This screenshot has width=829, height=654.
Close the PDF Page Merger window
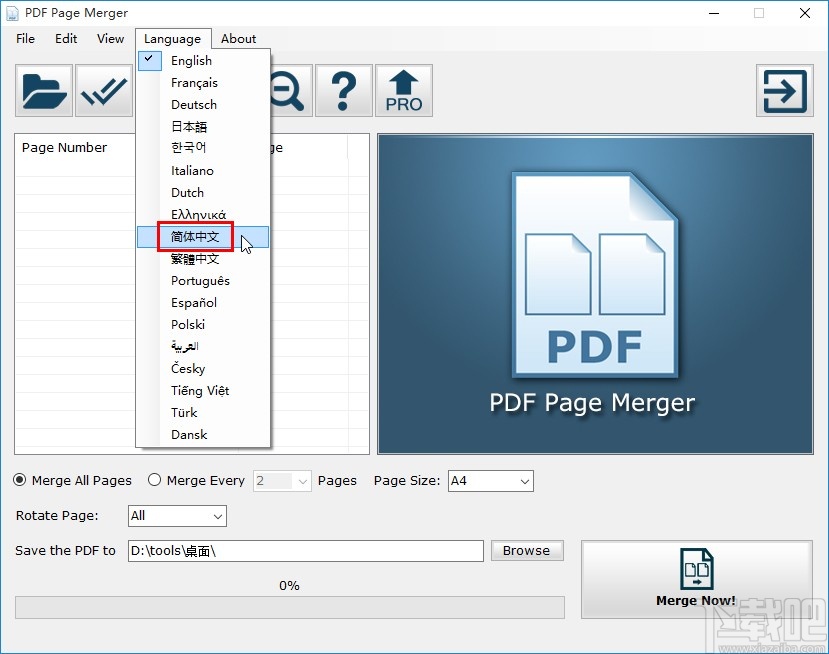[805, 13]
